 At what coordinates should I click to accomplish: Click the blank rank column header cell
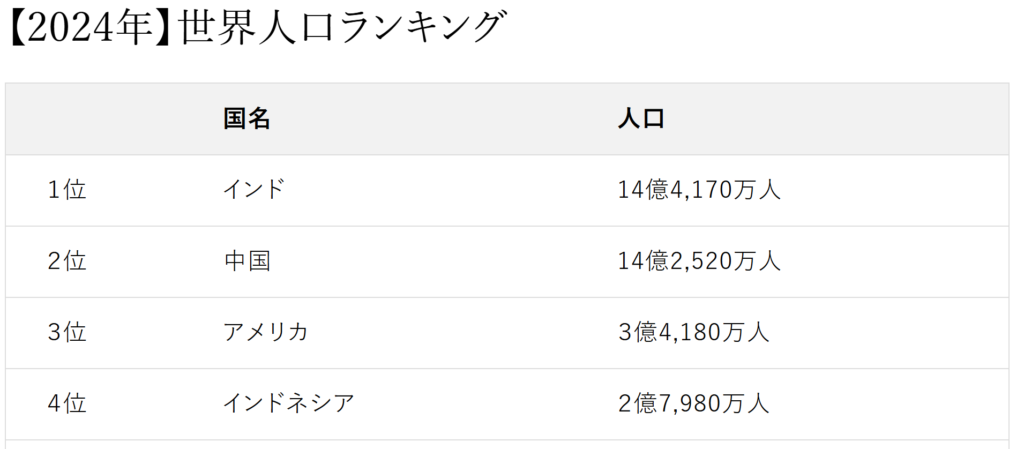coord(100,119)
